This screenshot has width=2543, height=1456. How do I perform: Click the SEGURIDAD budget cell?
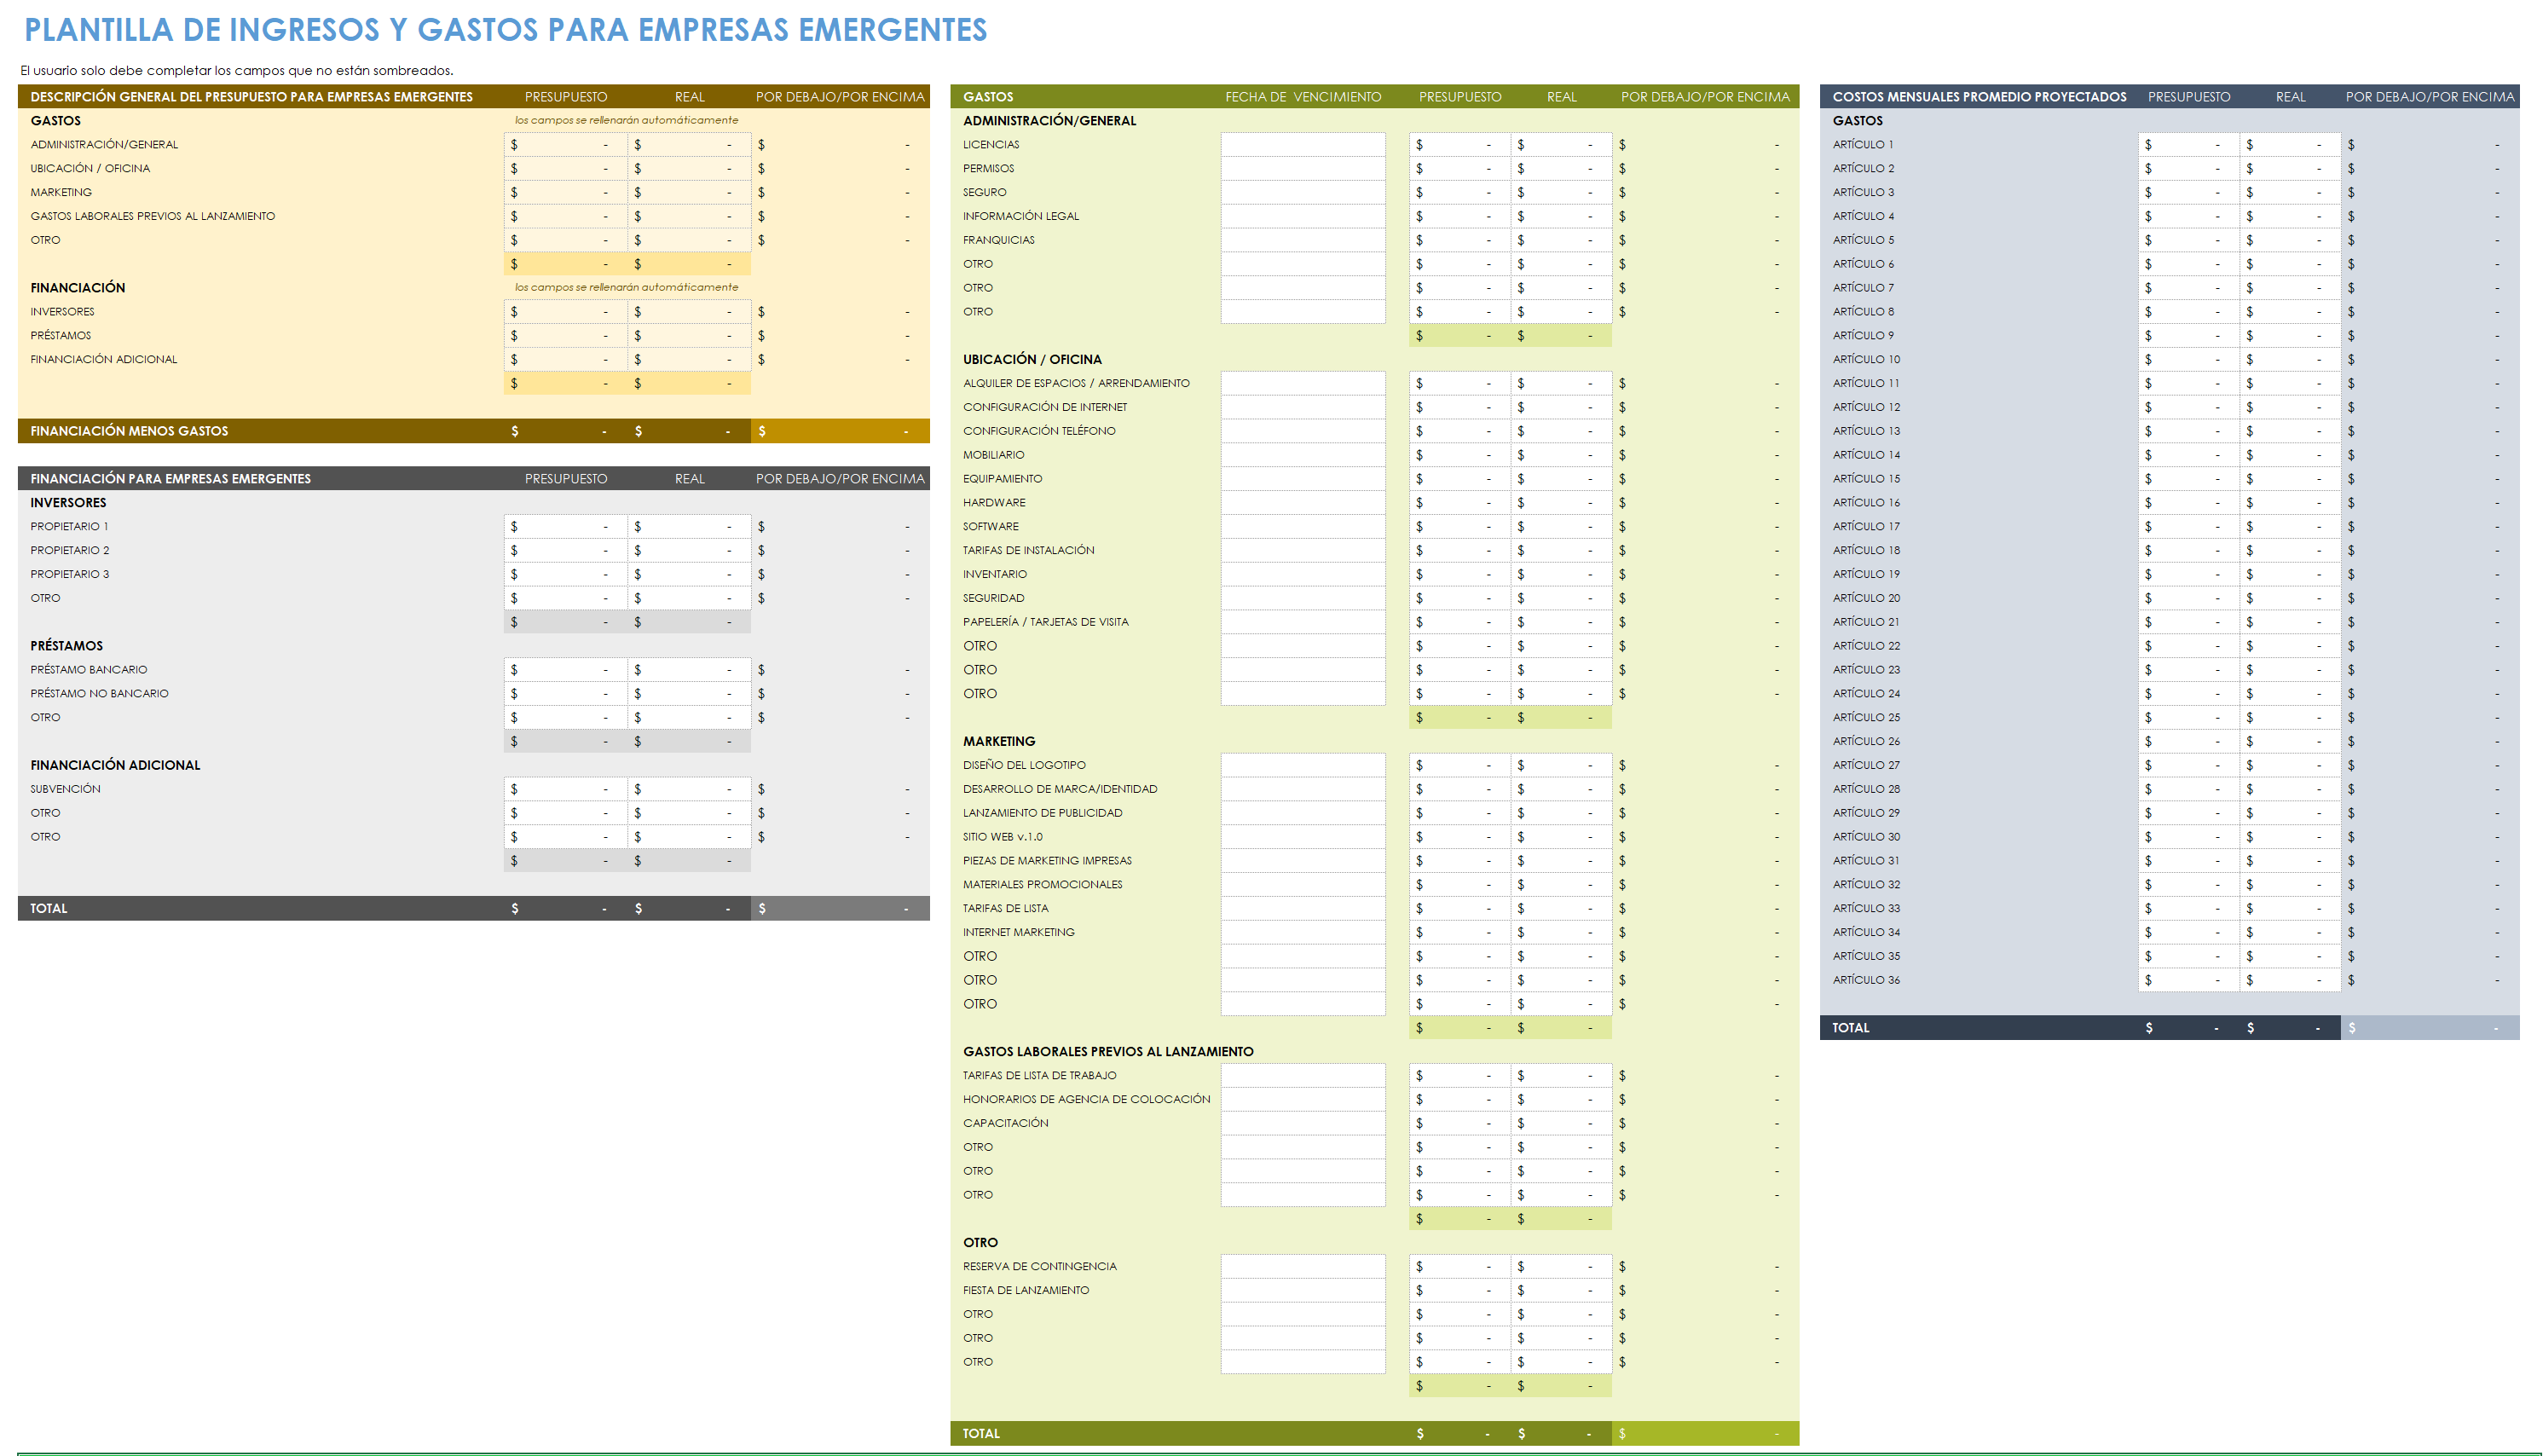[x=1460, y=598]
